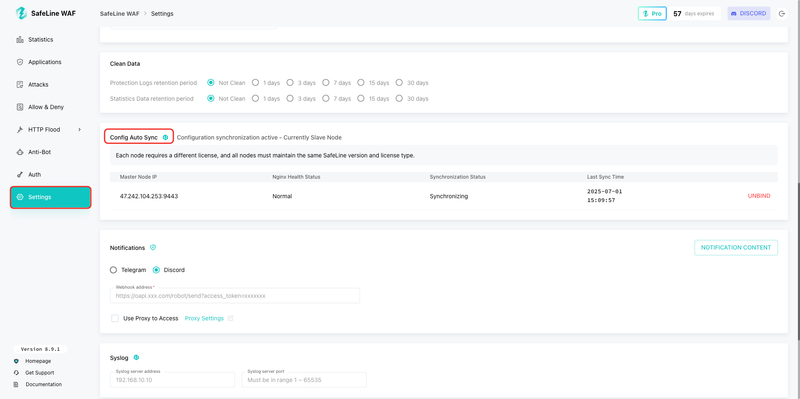Select the Telegram notification option

pyautogui.click(x=113, y=270)
